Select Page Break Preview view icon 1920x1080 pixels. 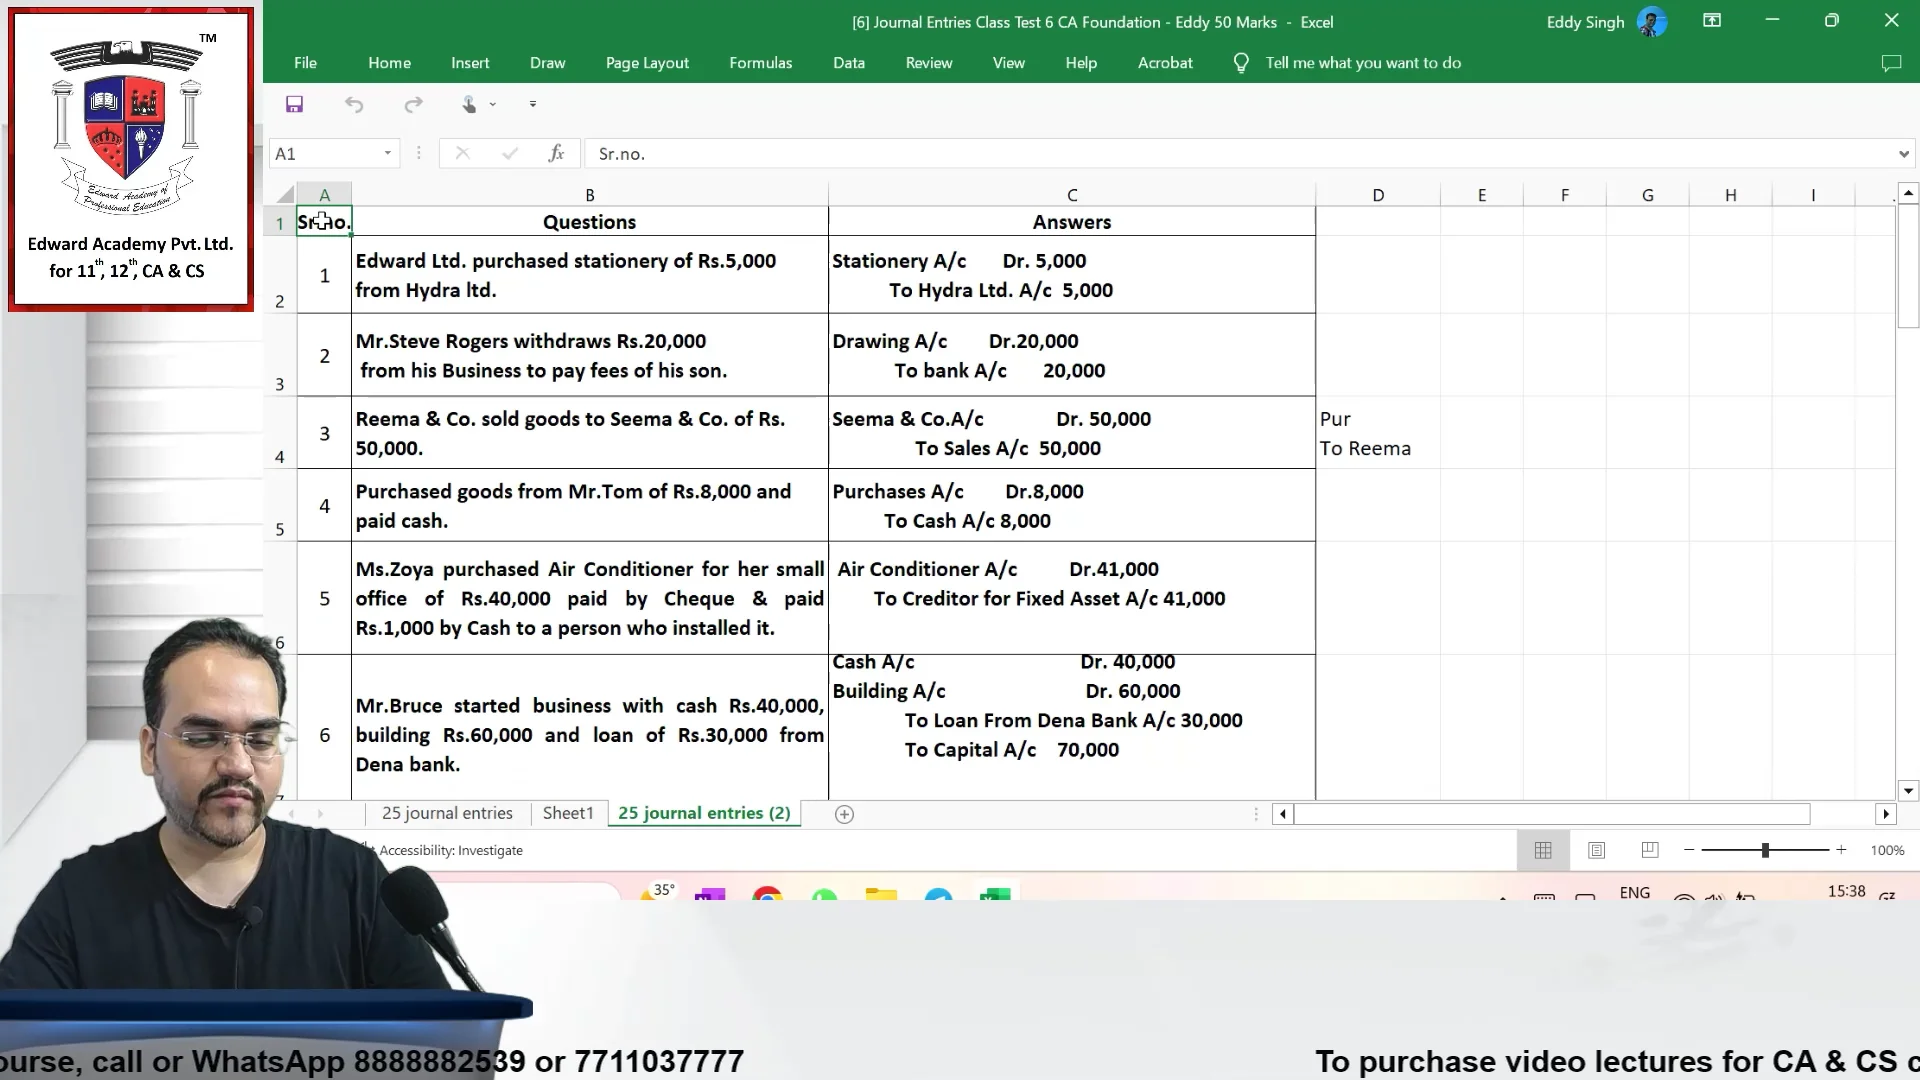tap(1649, 850)
